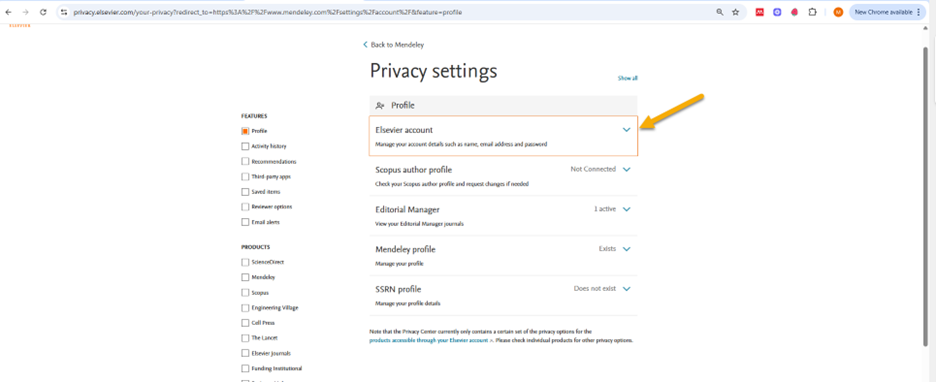Check the Engineering Village checkbox
Image resolution: width=936 pixels, height=382 pixels.
(245, 308)
